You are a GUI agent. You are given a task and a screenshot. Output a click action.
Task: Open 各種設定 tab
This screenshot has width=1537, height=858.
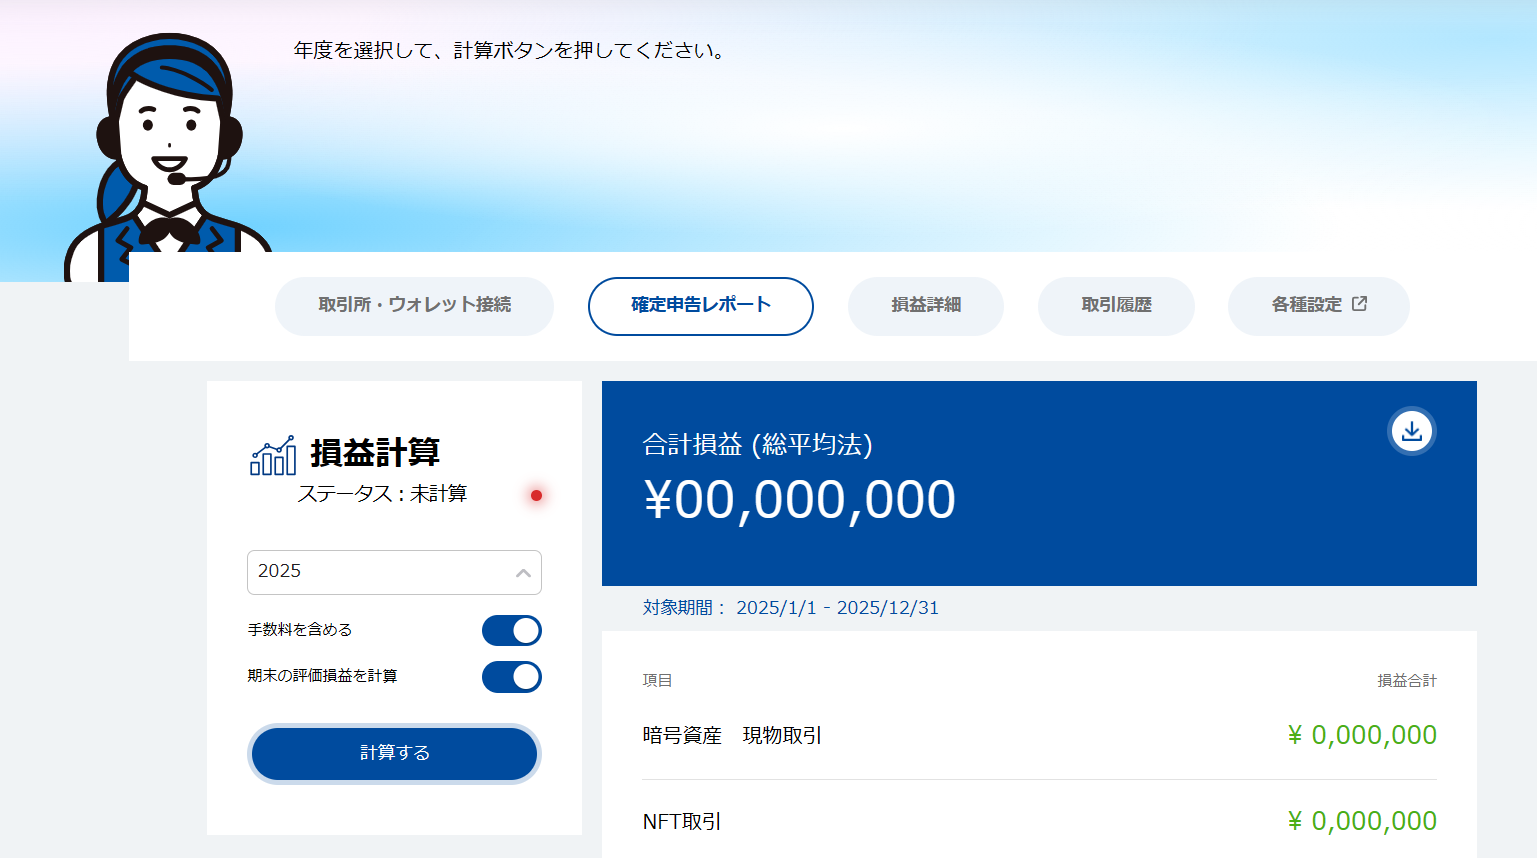pyautogui.click(x=1319, y=306)
